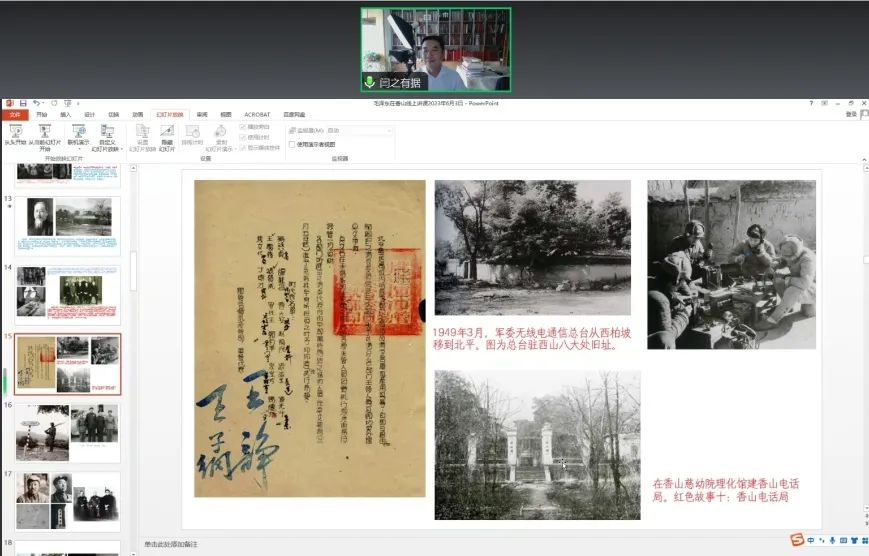Image resolution: width=869 pixels, height=556 pixels.
Task: Expand the Present Online dropdown arrow
Action: tap(79, 150)
